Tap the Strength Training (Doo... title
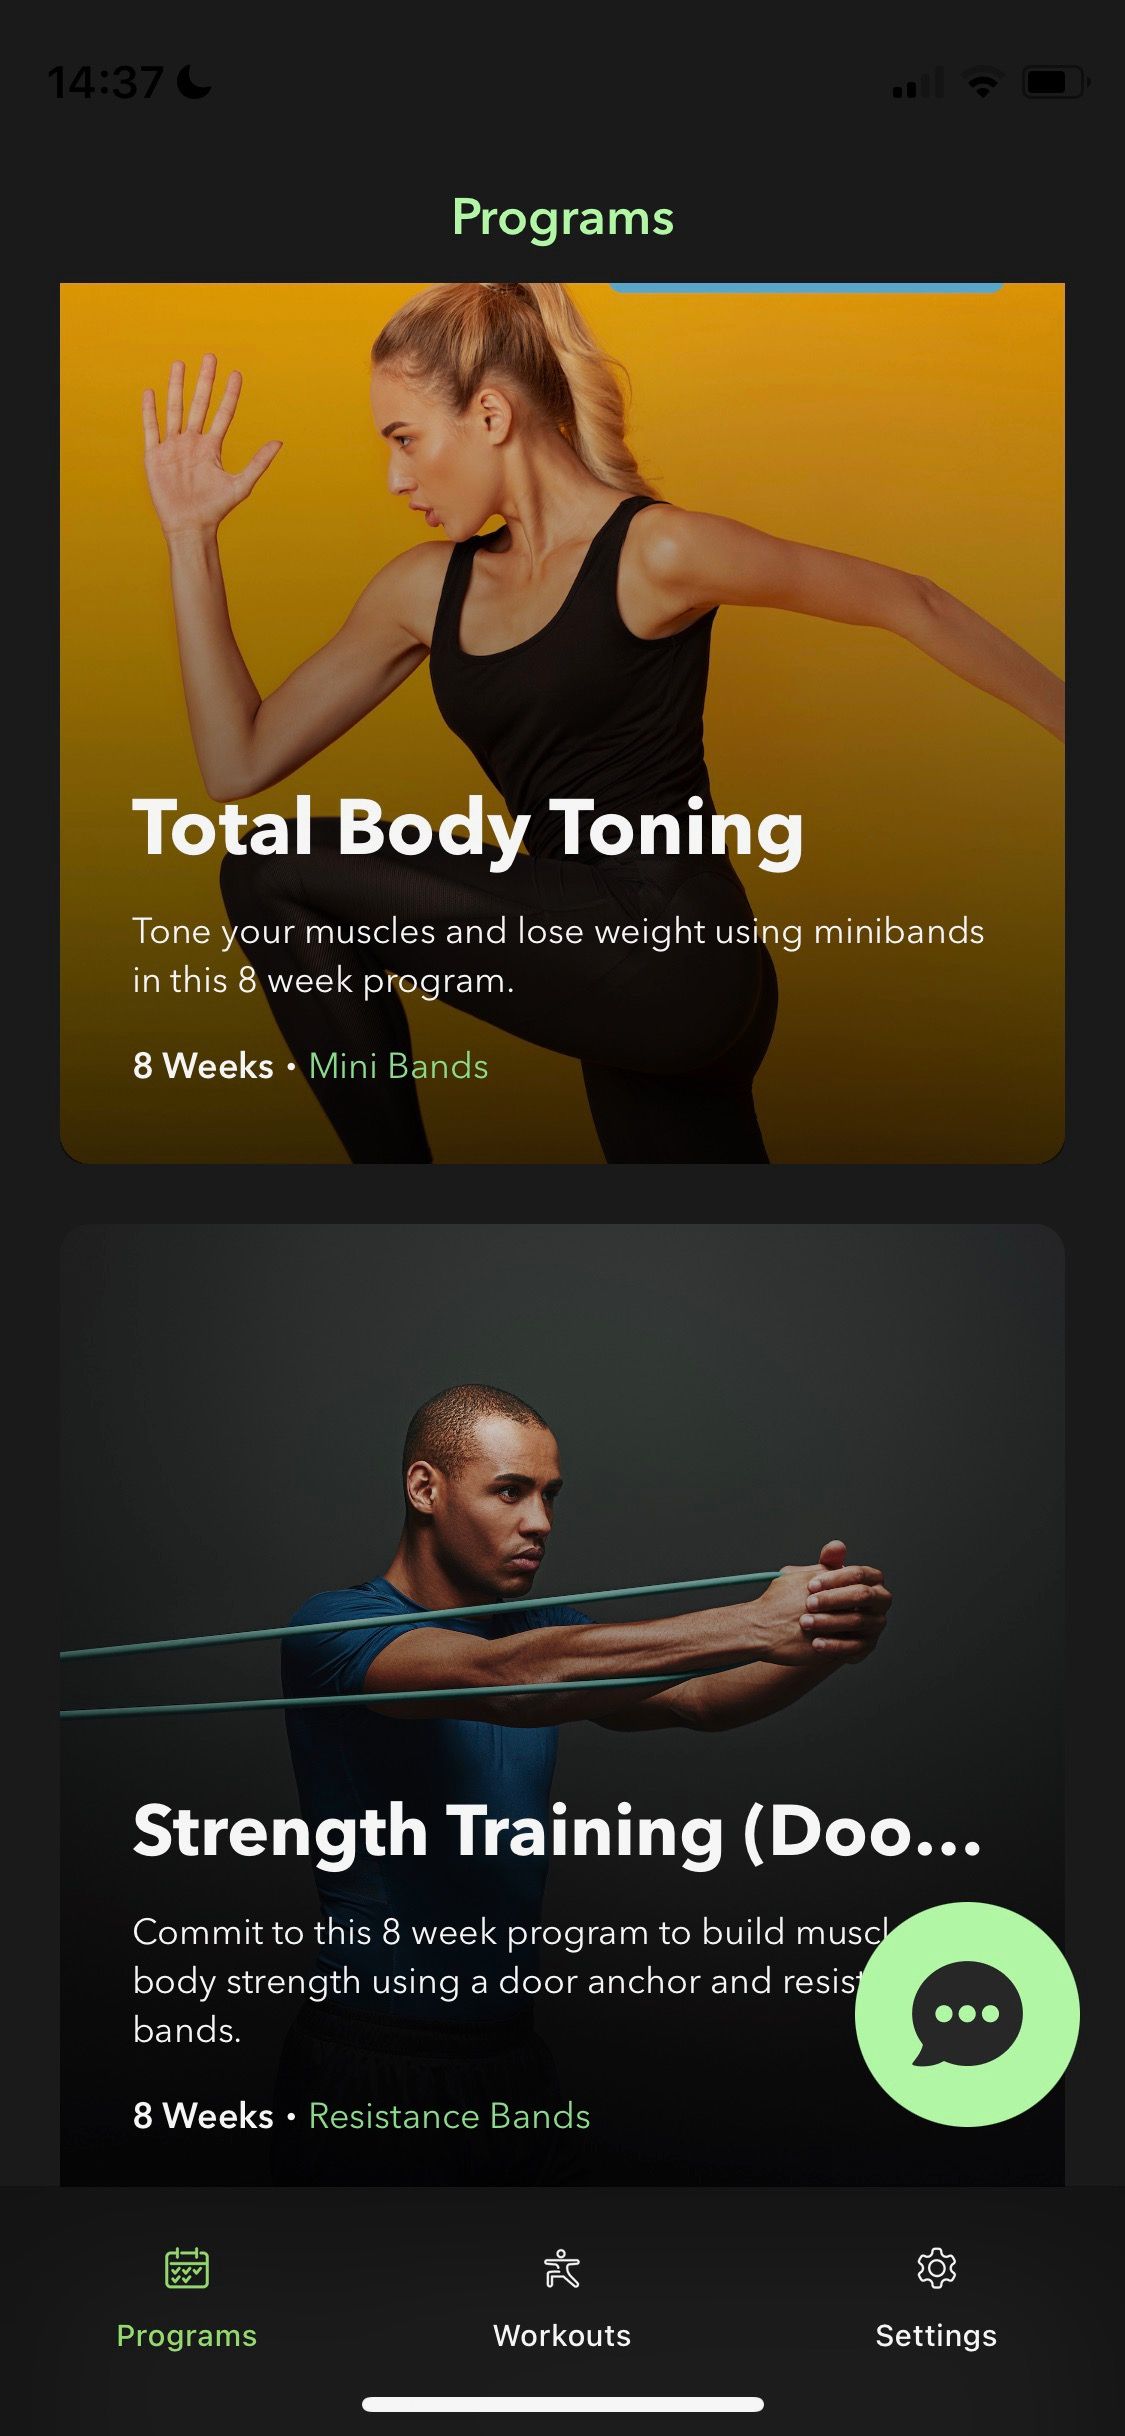Viewport: 1125px width, 2436px height. pos(557,1832)
